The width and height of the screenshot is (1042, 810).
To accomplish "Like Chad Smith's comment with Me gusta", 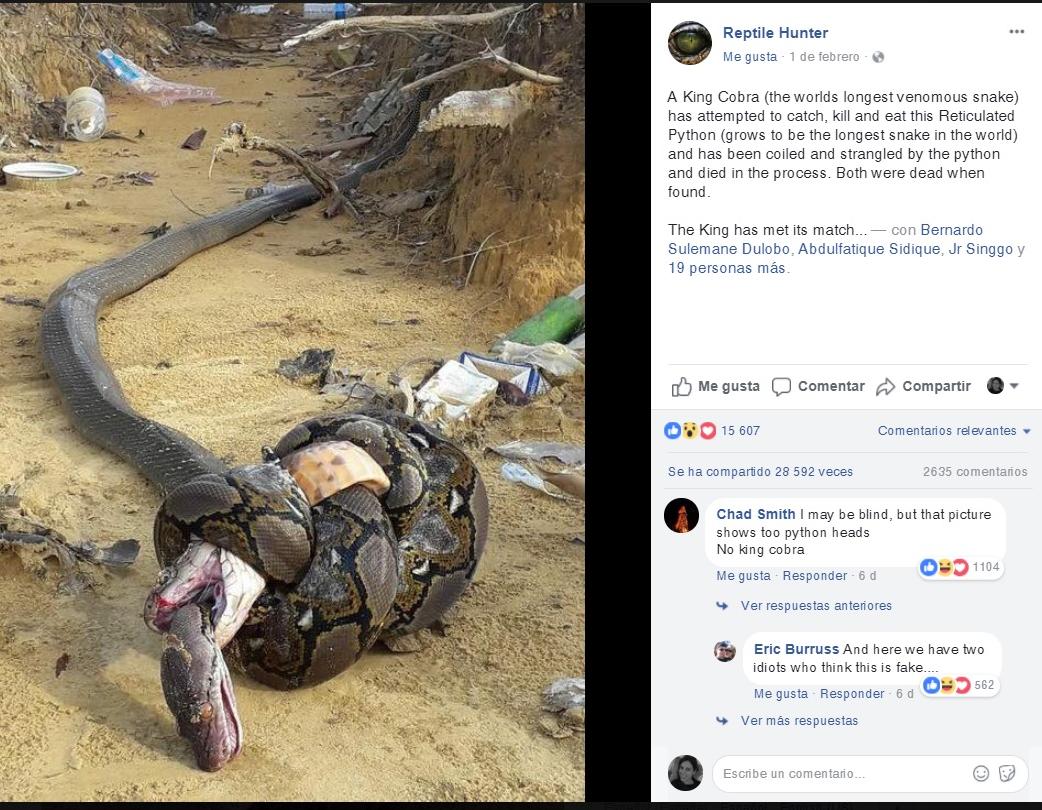I will click(x=743, y=576).
